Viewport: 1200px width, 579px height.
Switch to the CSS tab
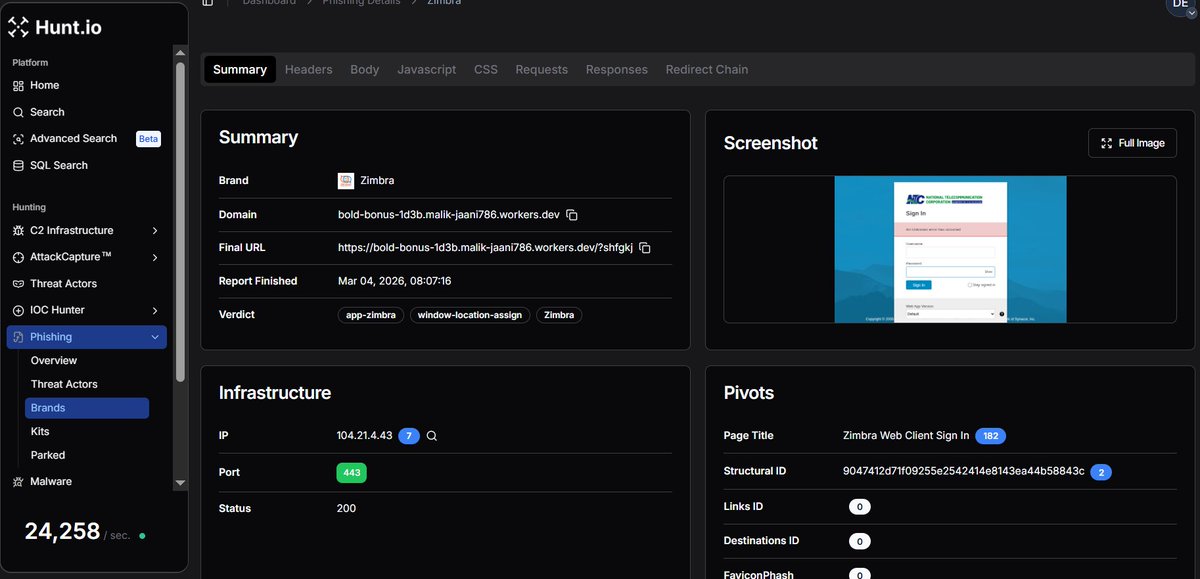(486, 69)
